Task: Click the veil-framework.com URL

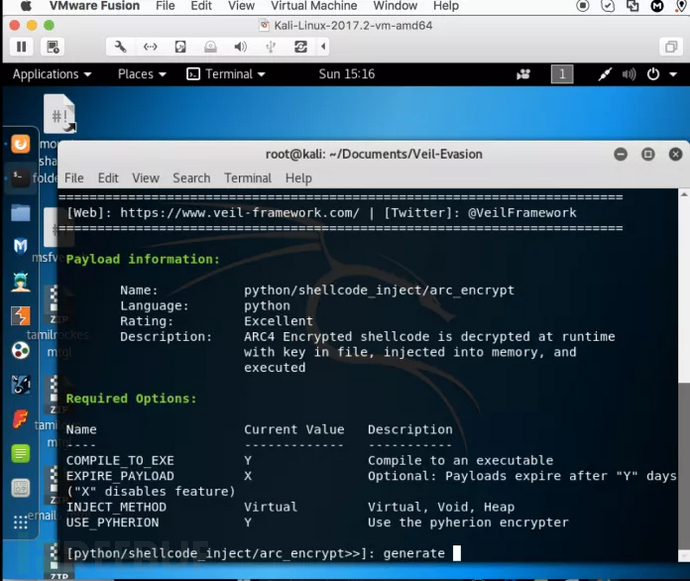Action: coord(240,213)
